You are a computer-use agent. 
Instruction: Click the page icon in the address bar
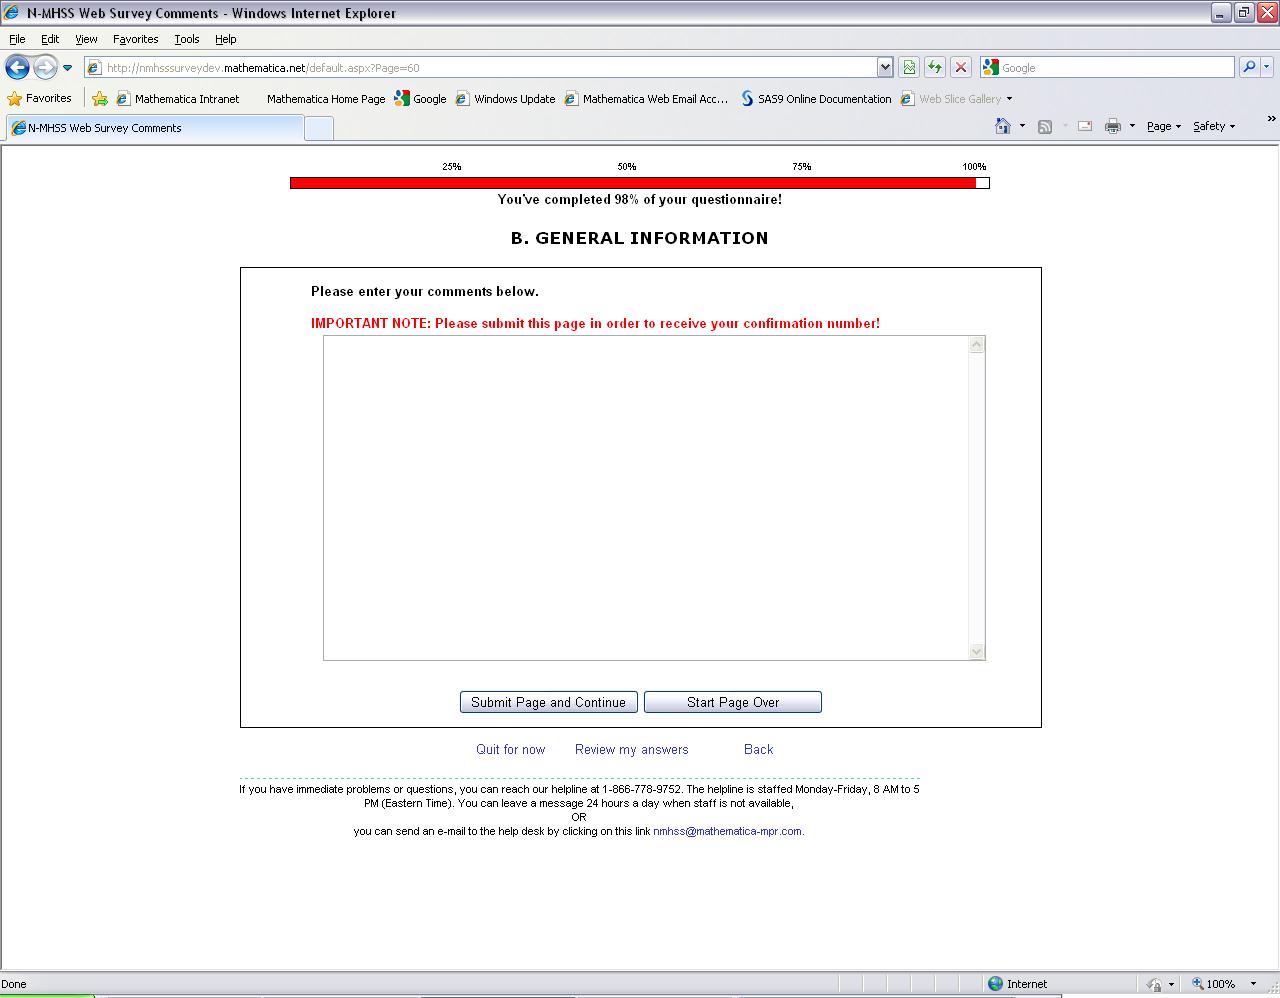pos(95,68)
